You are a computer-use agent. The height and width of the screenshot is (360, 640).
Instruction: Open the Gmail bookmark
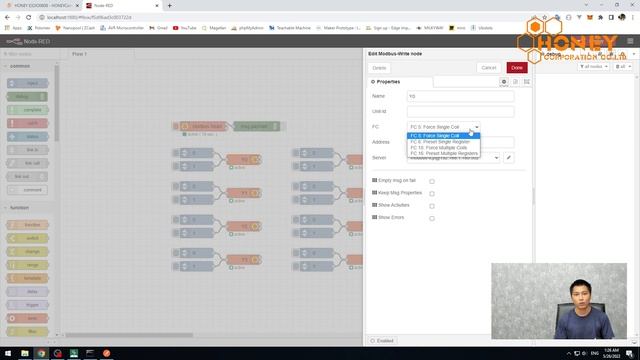pos(158,28)
